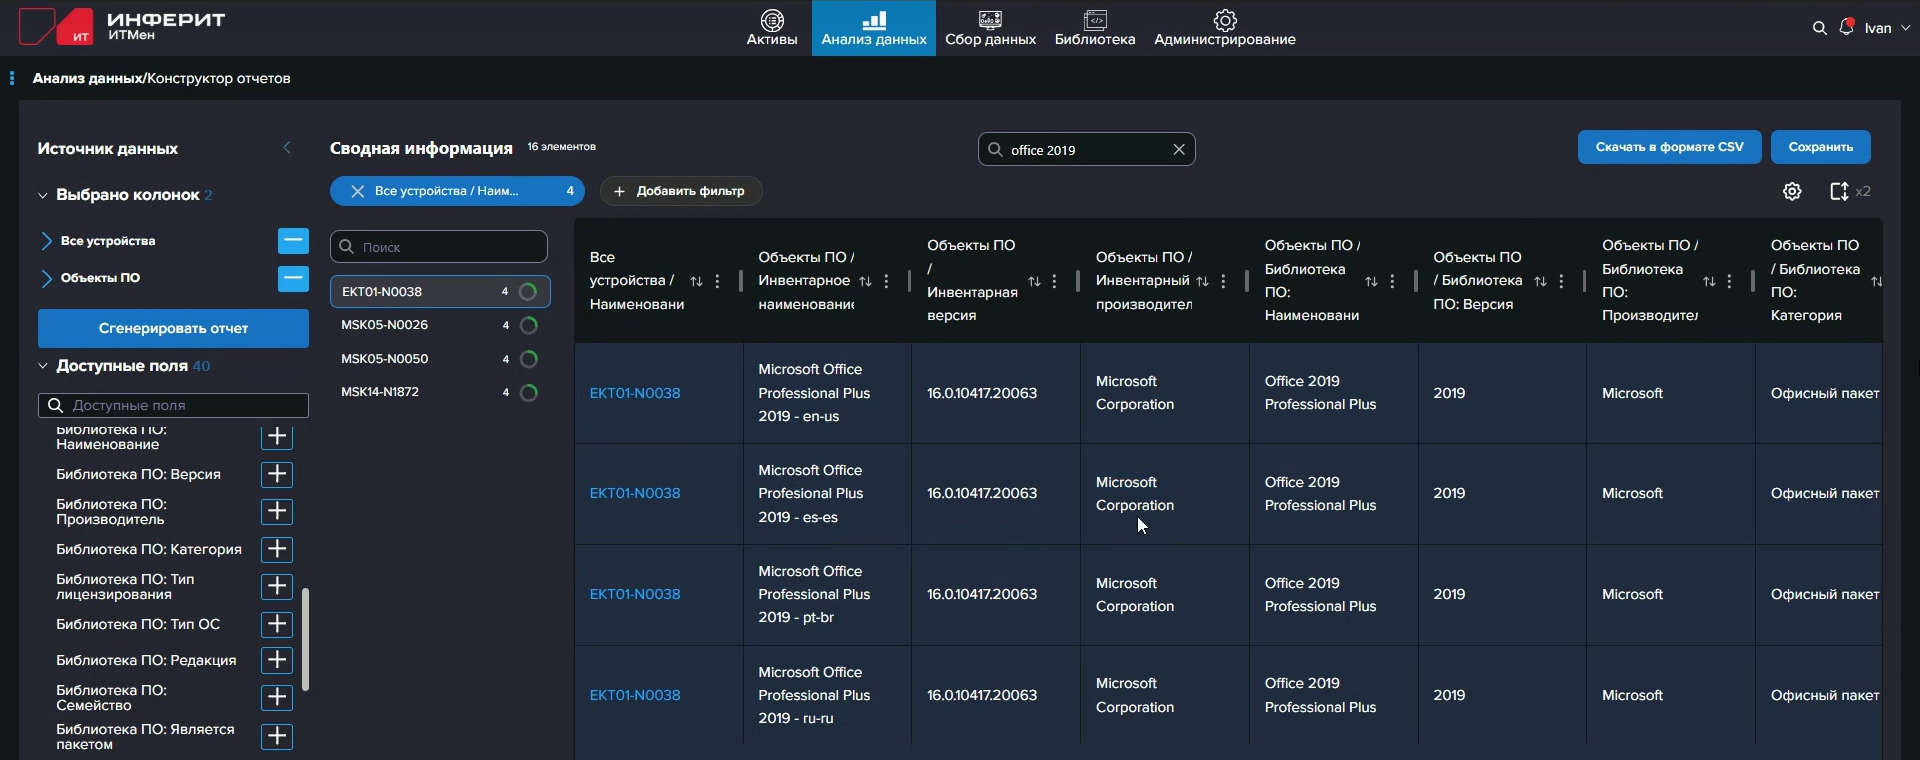Image resolution: width=1920 pixels, height=760 pixels.
Task: Add 'Библиотека ПО: Категория' field with plus
Action: tap(277, 549)
